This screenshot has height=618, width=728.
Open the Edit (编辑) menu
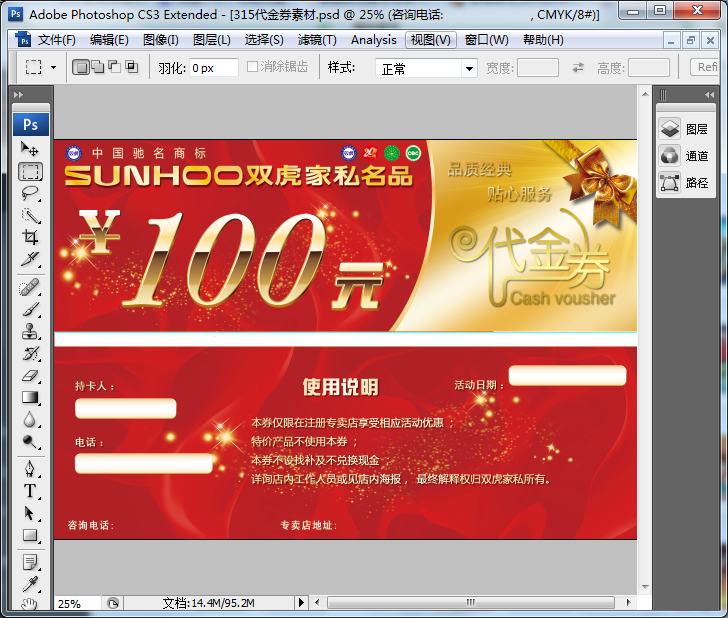109,40
